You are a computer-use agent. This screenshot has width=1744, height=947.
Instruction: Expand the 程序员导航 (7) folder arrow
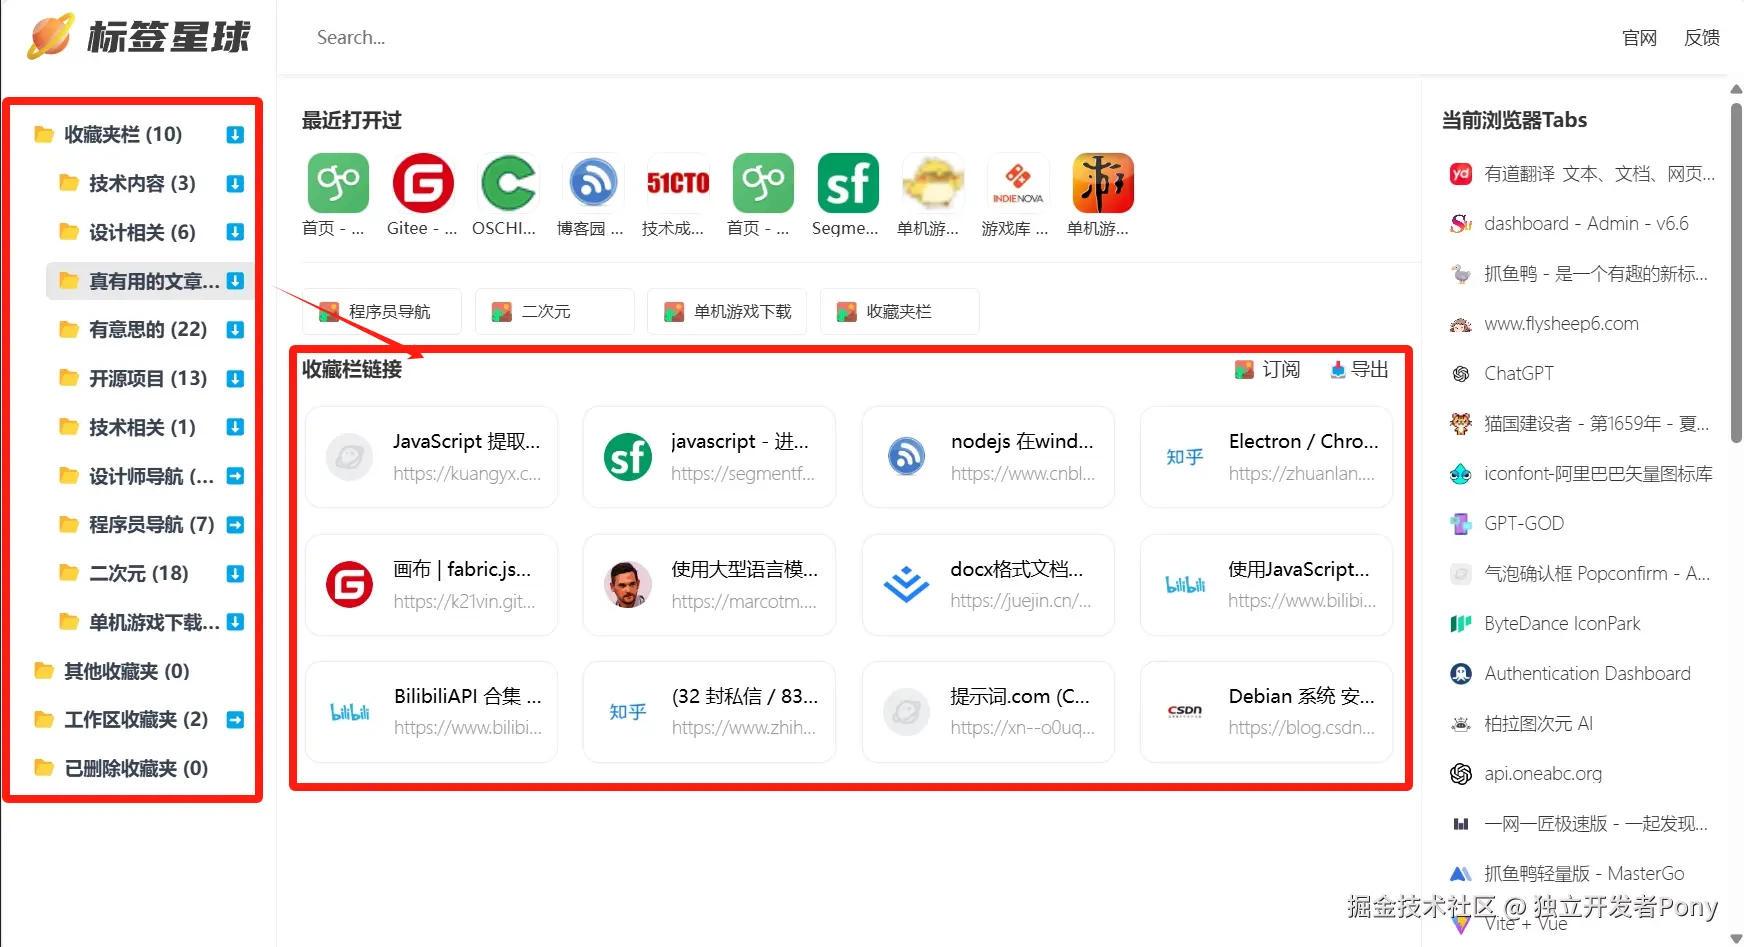[x=235, y=525]
